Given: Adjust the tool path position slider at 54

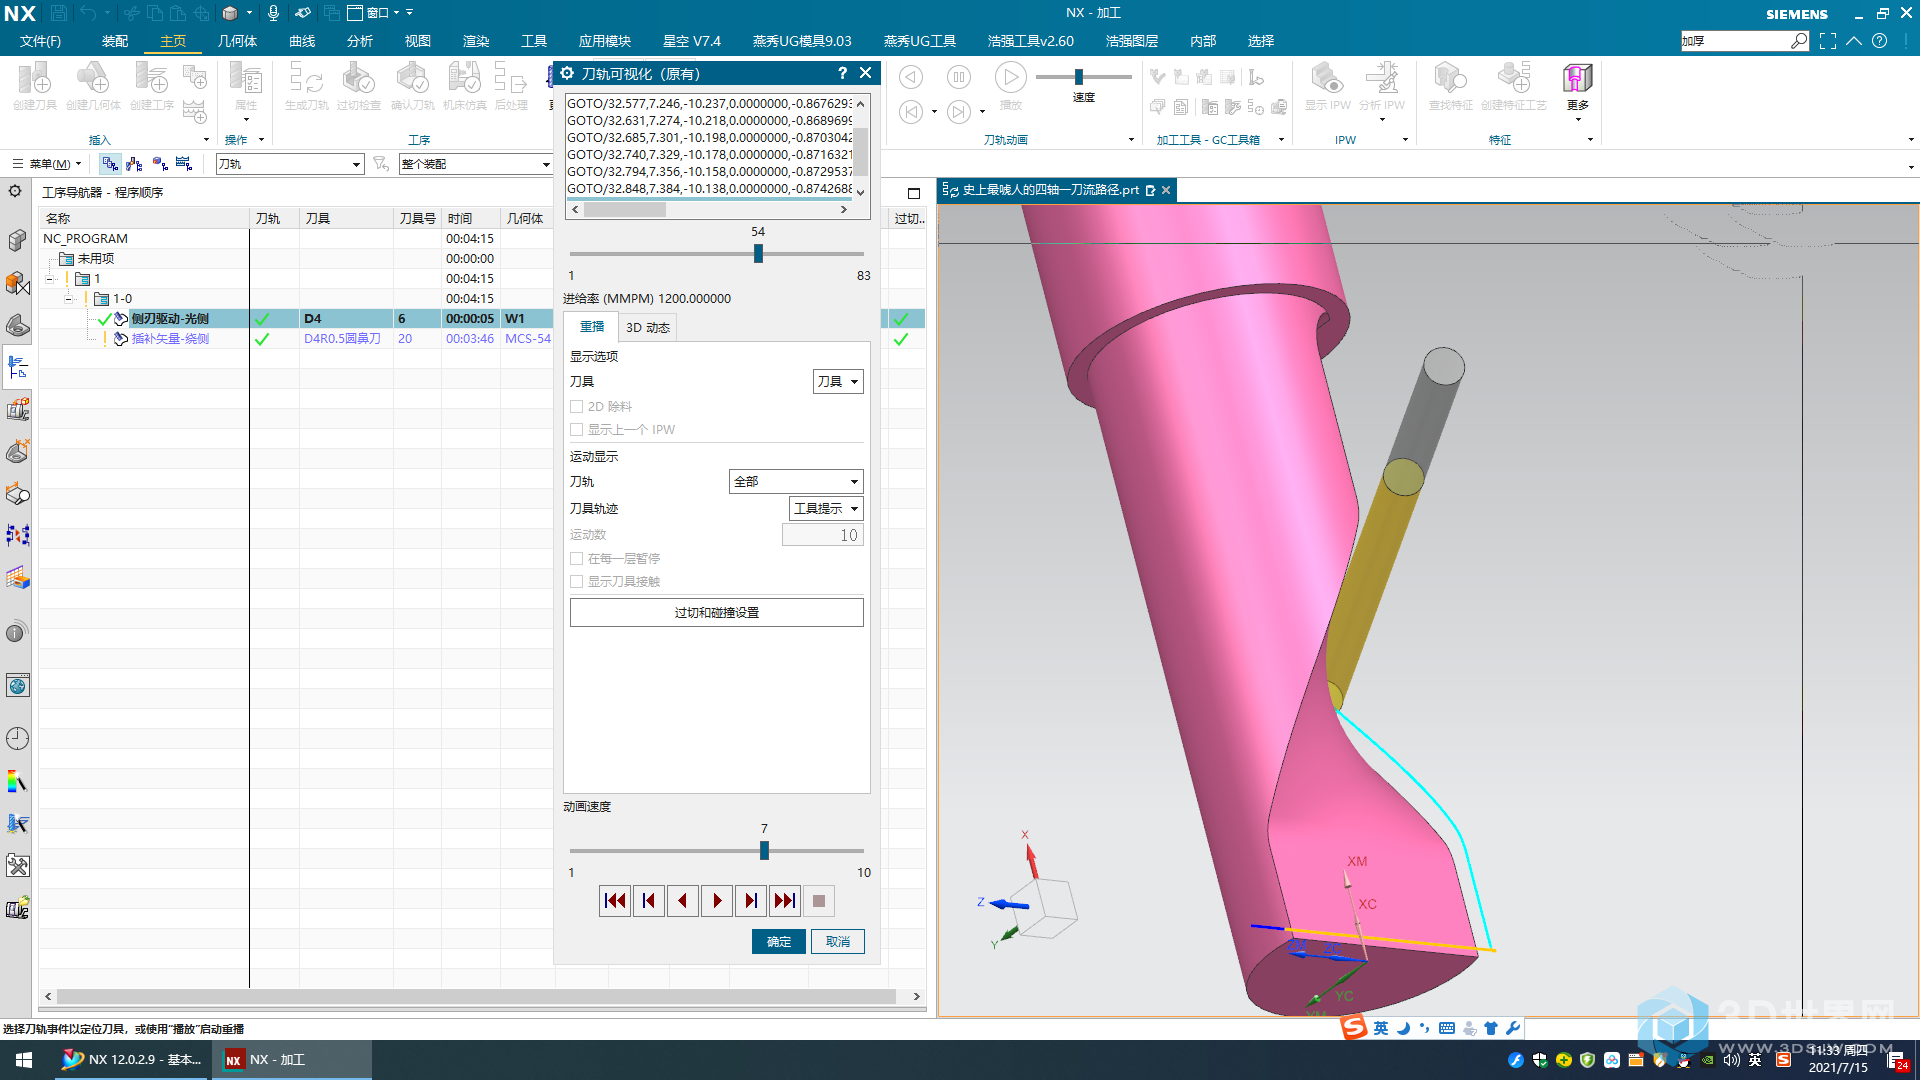Looking at the screenshot, I should coord(758,254).
